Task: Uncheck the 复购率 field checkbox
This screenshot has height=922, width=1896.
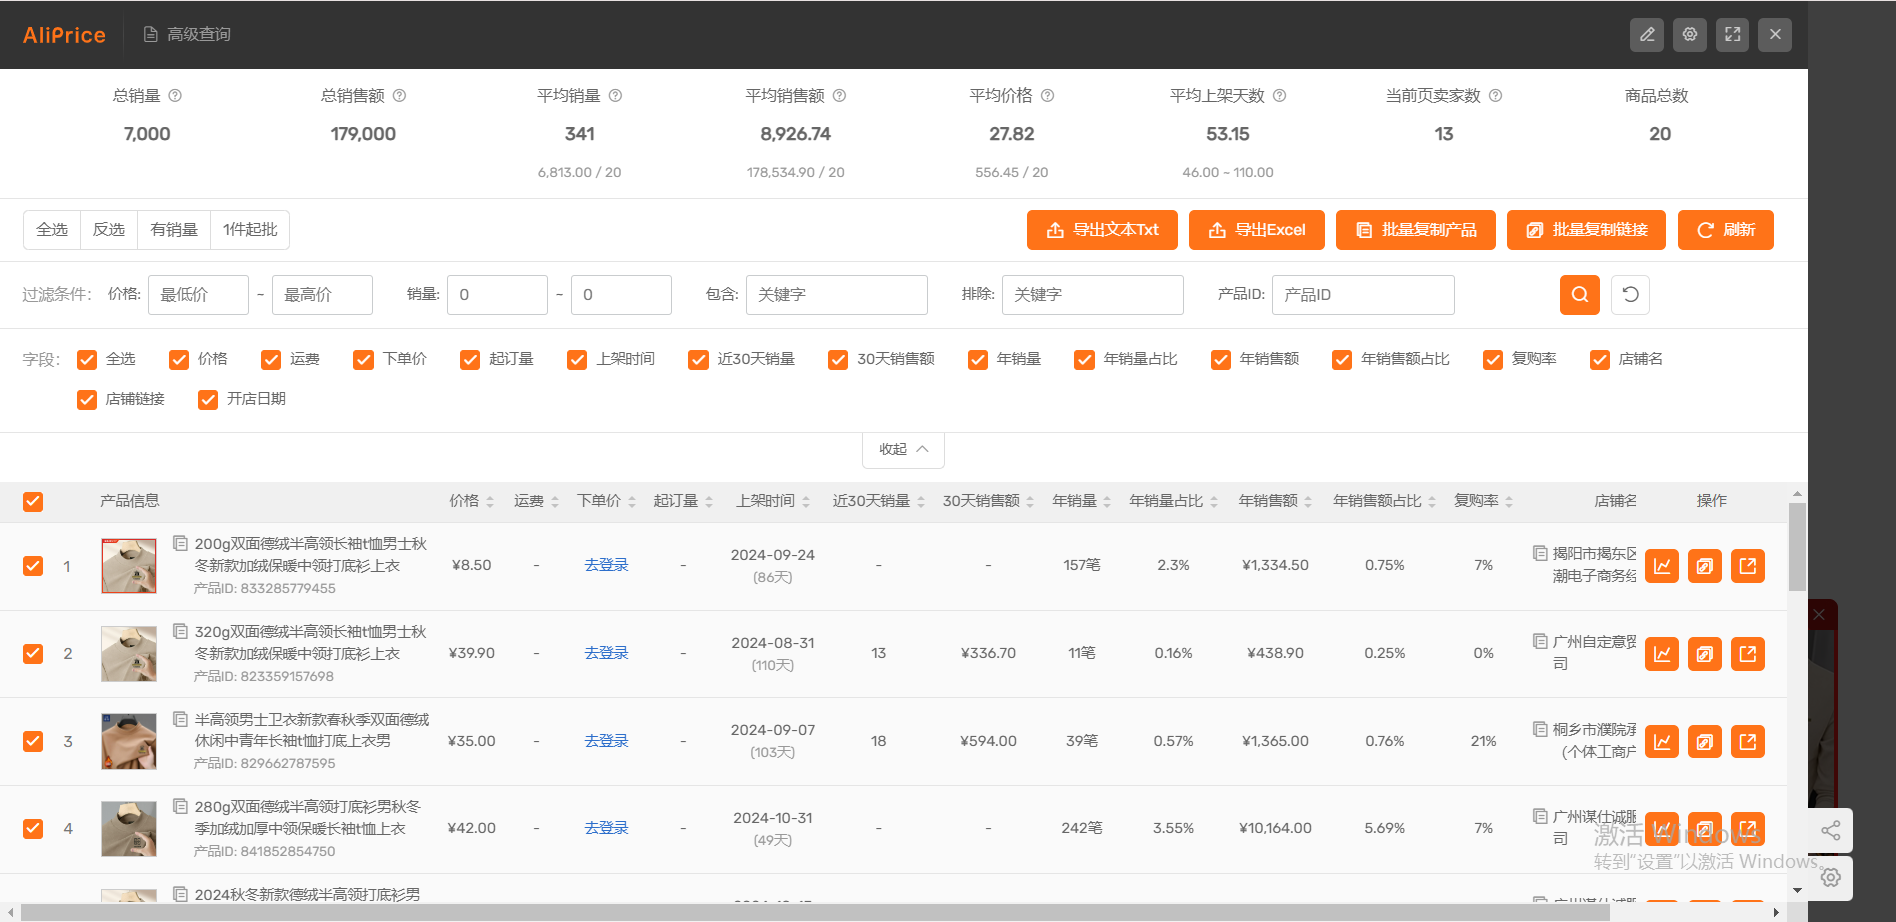Action: pos(1493,359)
